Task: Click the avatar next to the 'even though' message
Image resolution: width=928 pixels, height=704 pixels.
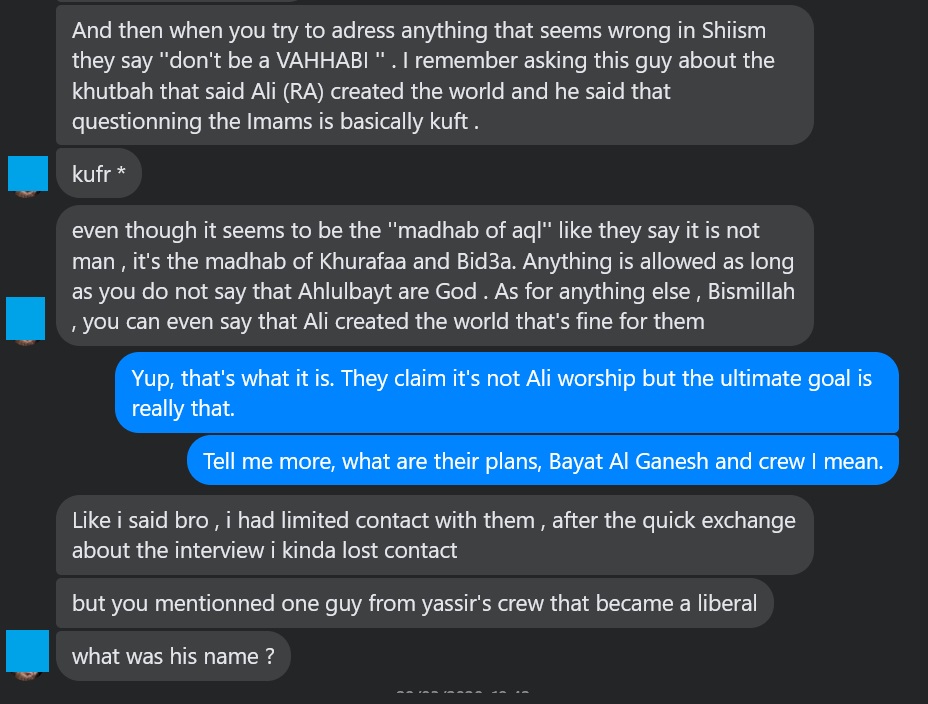Action: click(x=27, y=317)
